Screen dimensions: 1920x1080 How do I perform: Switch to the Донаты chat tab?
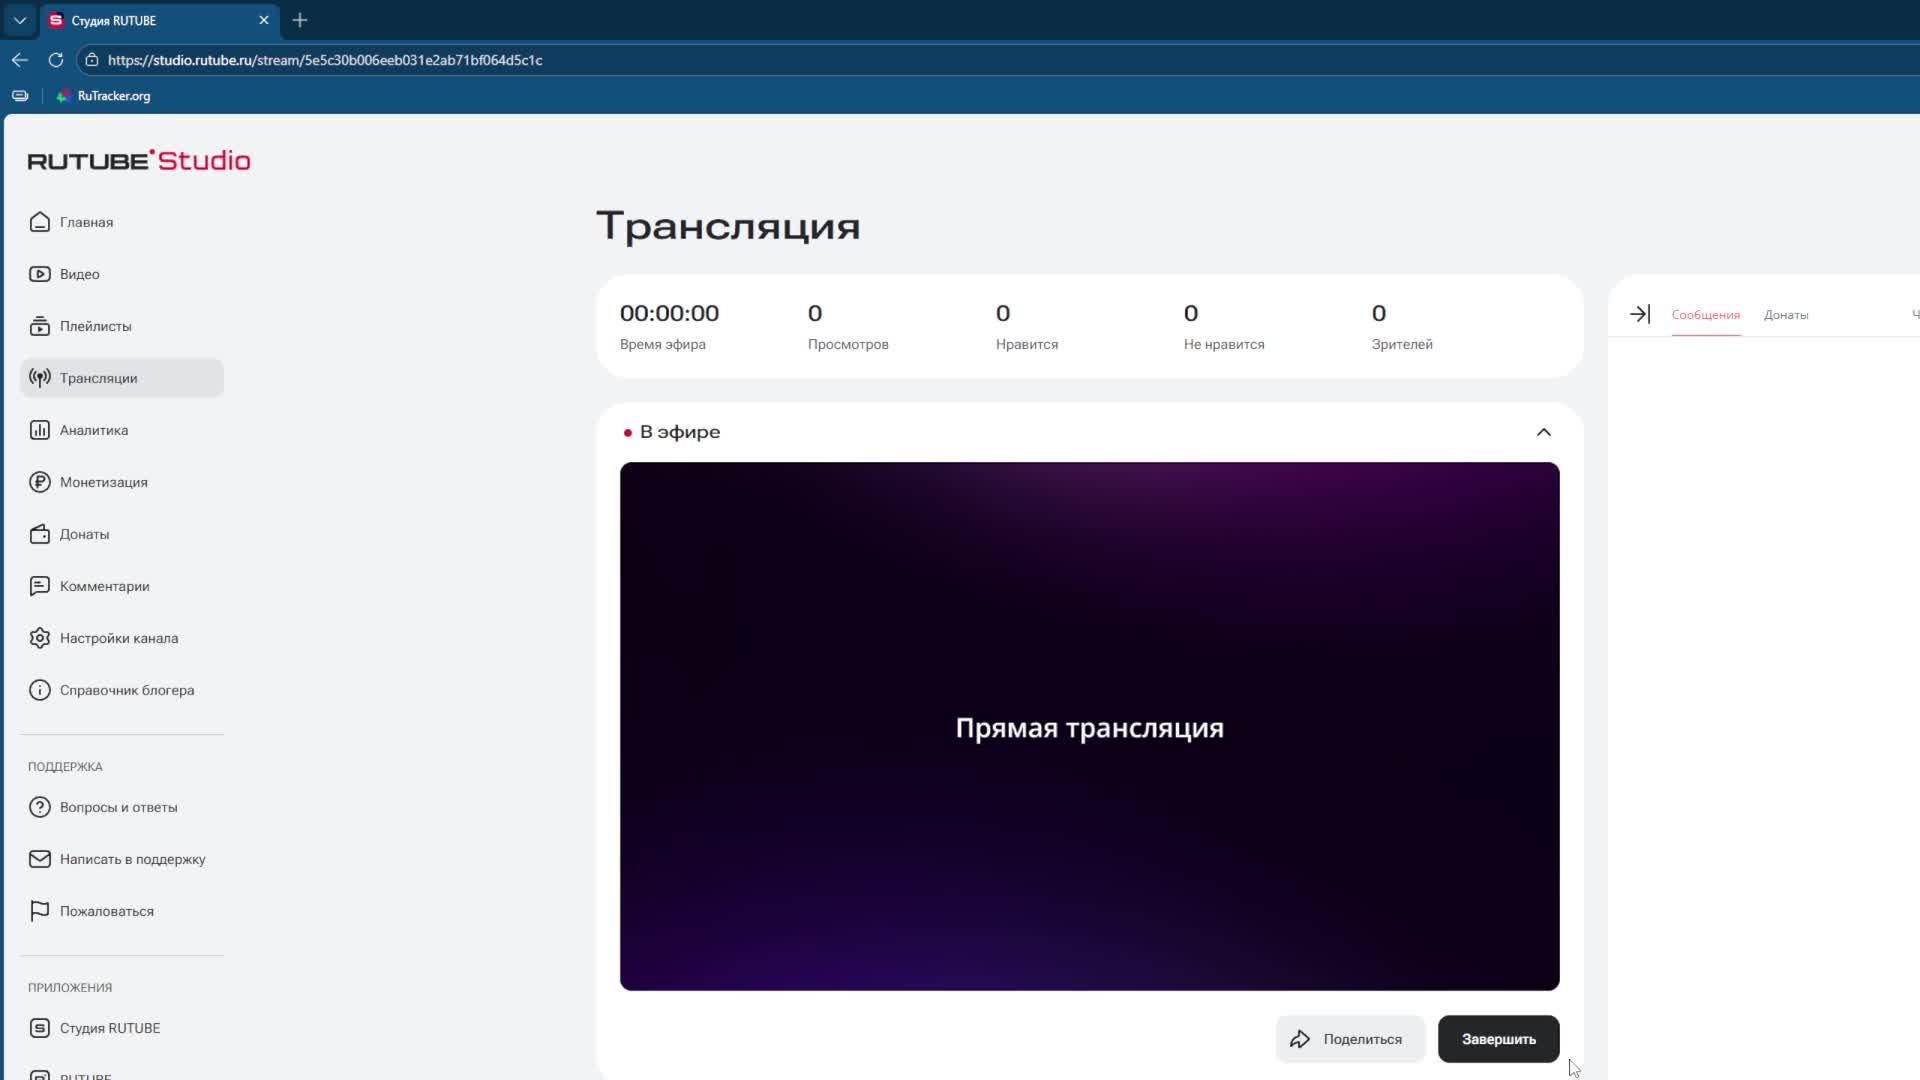click(x=1785, y=315)
